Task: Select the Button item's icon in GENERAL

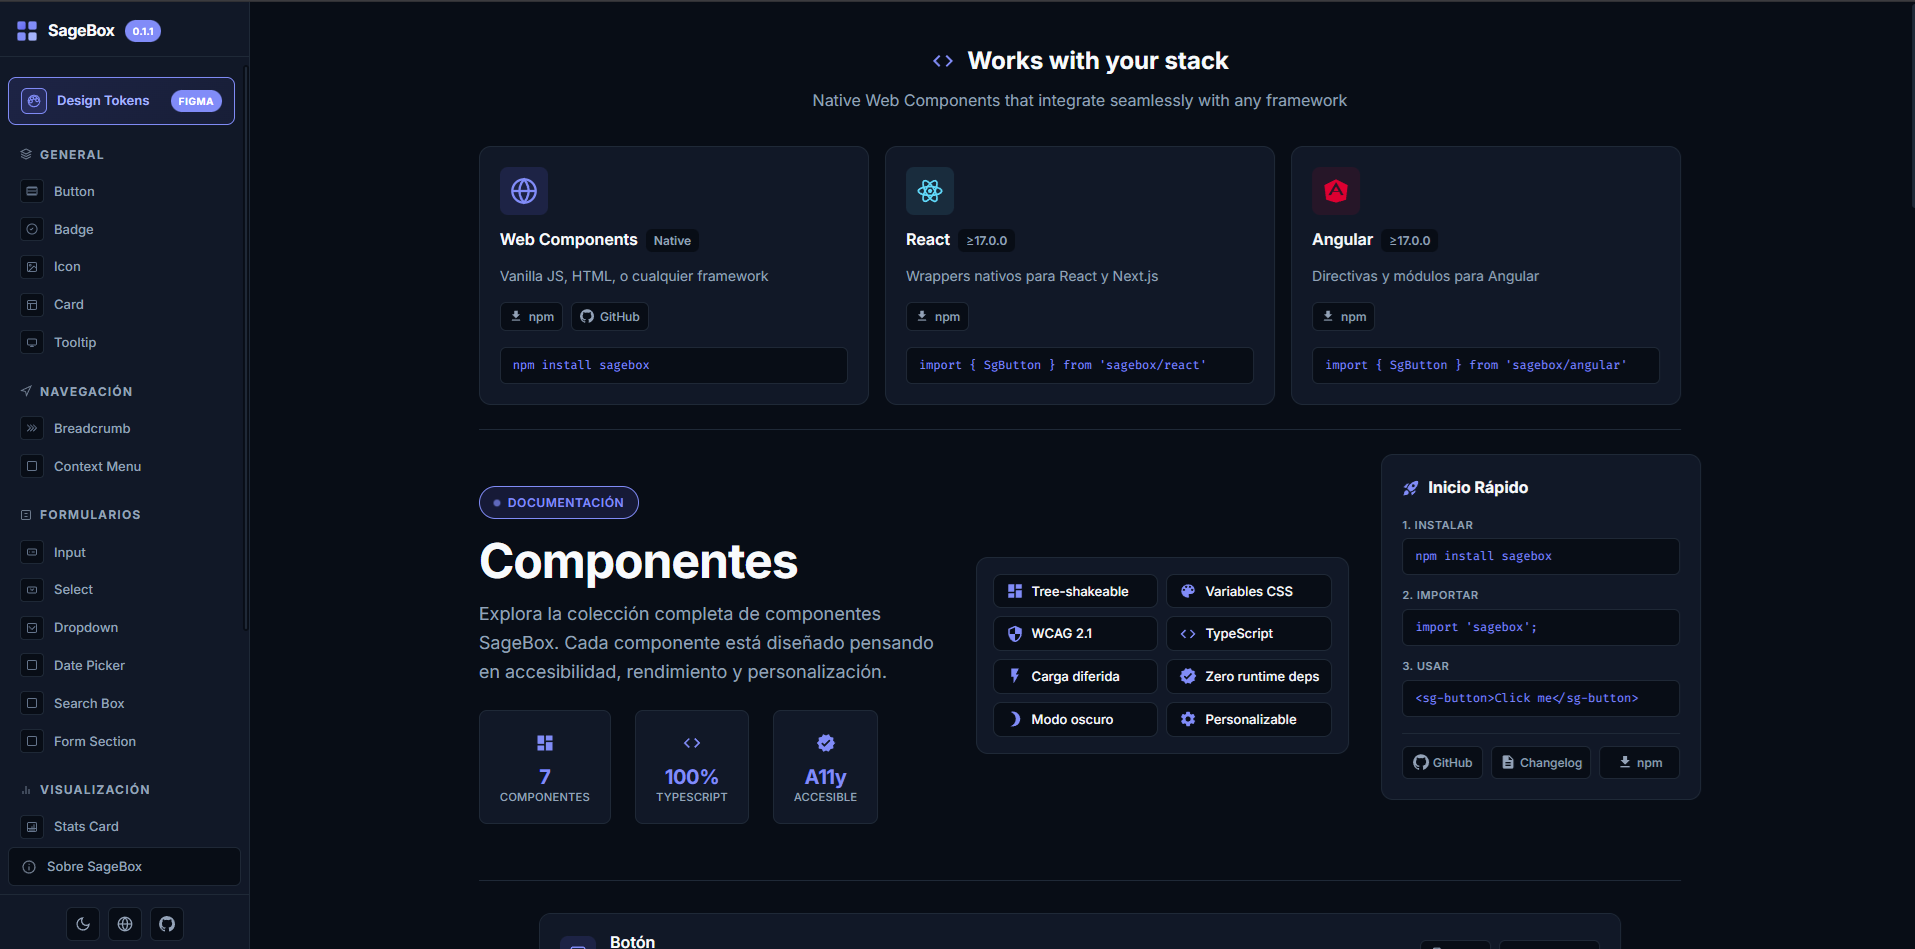Action: click(x=32, y=191)
